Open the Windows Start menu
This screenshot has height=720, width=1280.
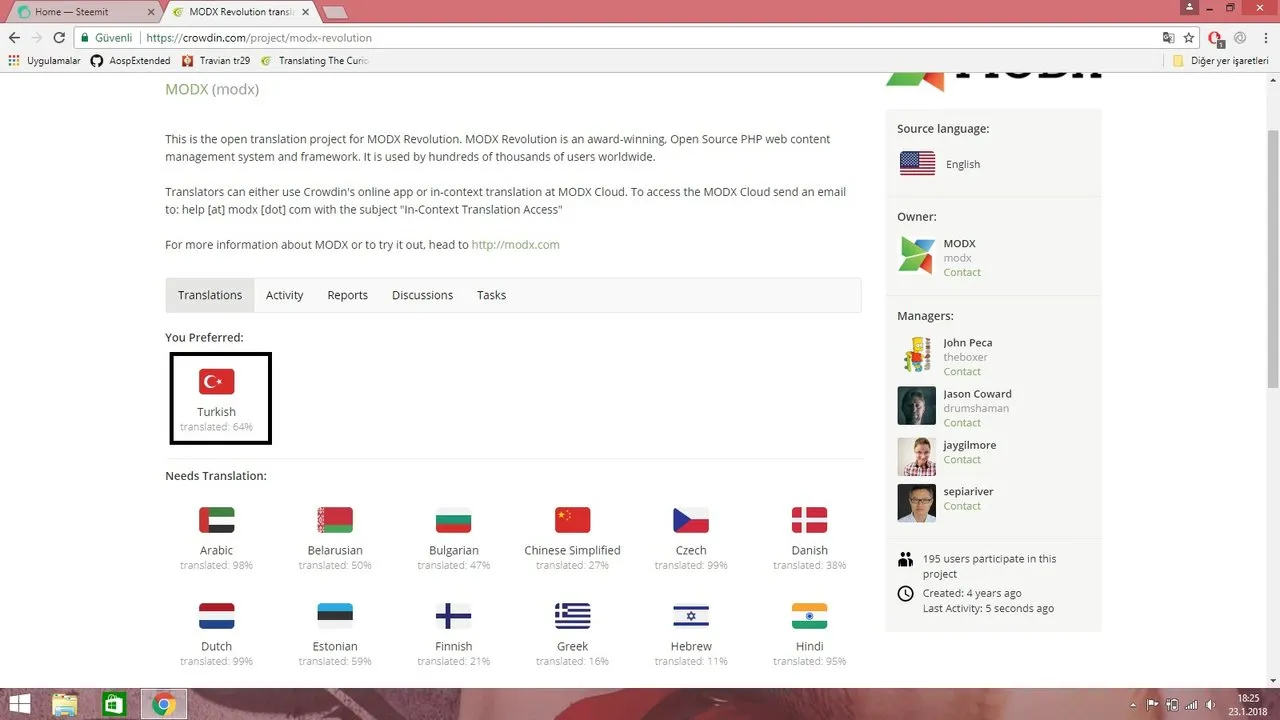pyautogui.click(x=19, y=705)
